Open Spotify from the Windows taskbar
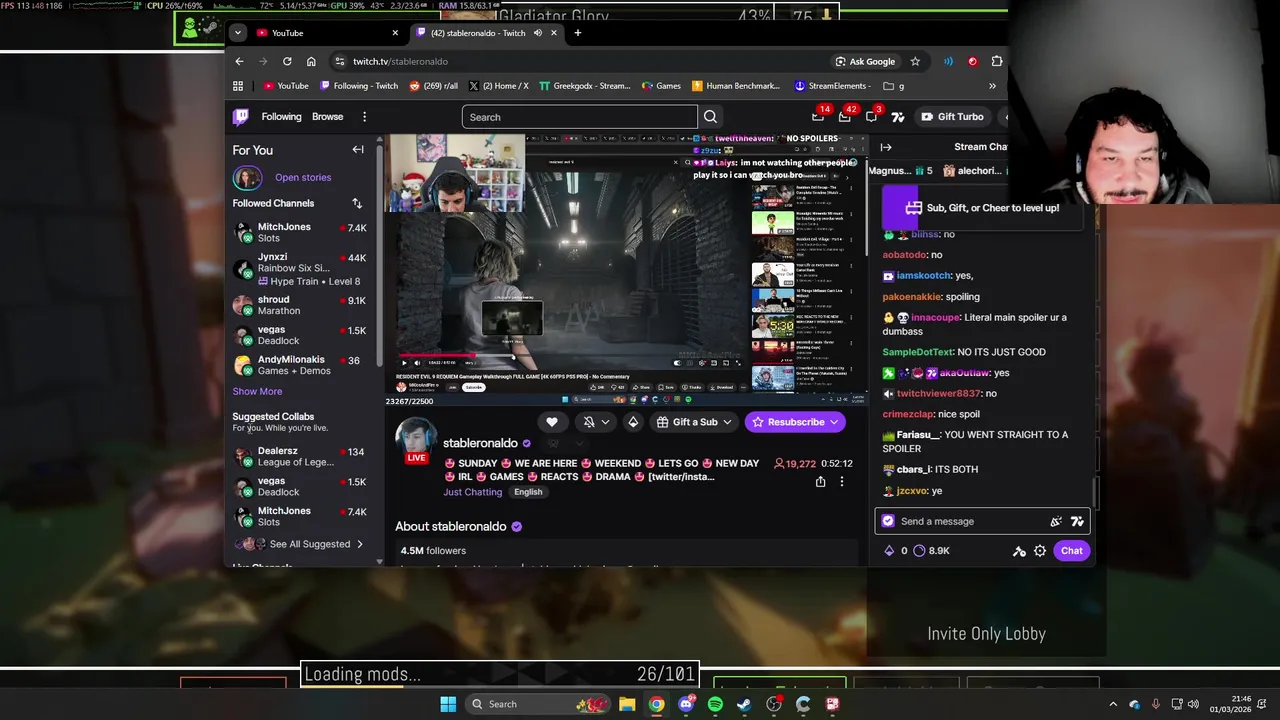Viewport: 1280px width, 720px height. point(715,704)
